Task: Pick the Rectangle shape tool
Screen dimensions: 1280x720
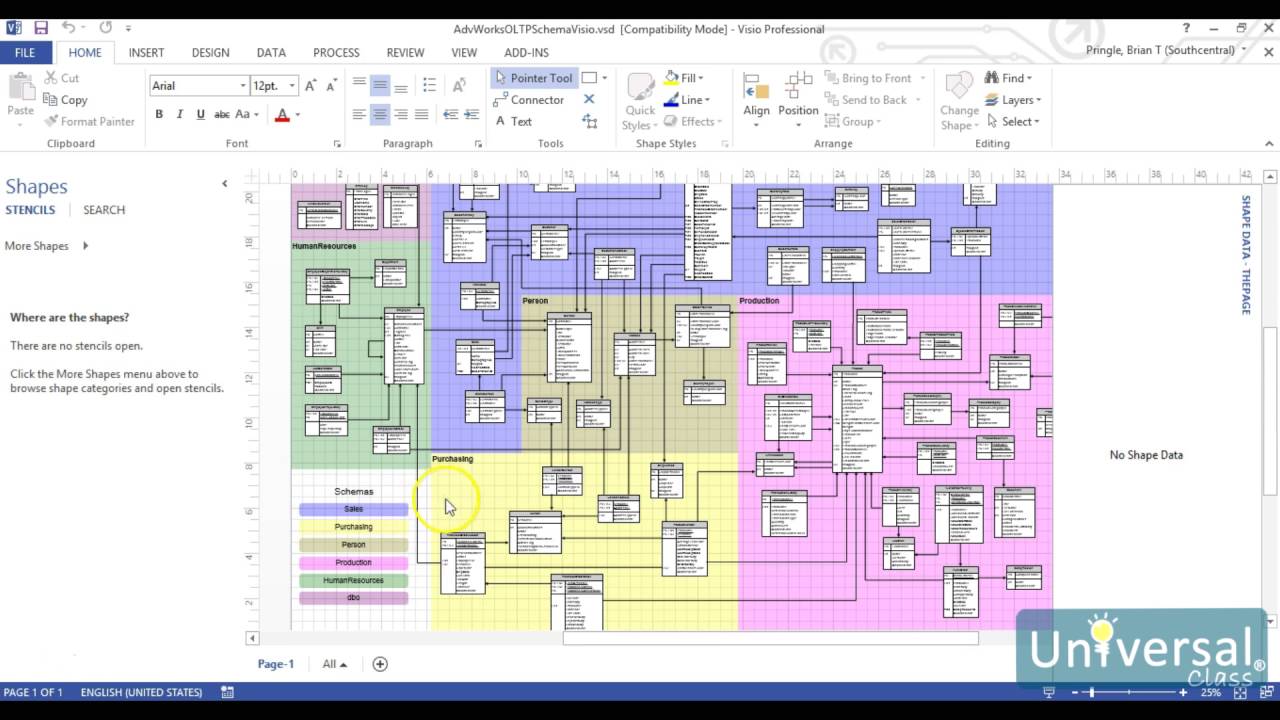Action: (589, 78)
